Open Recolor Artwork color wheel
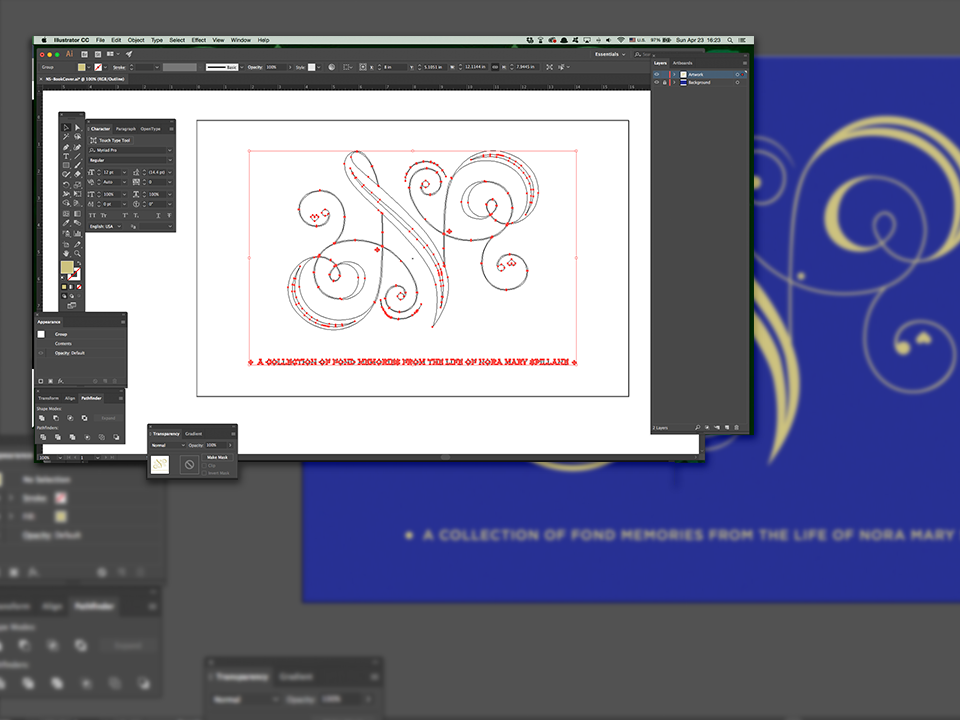Screen dimensions: 960x720 click(x=331, y=67)
